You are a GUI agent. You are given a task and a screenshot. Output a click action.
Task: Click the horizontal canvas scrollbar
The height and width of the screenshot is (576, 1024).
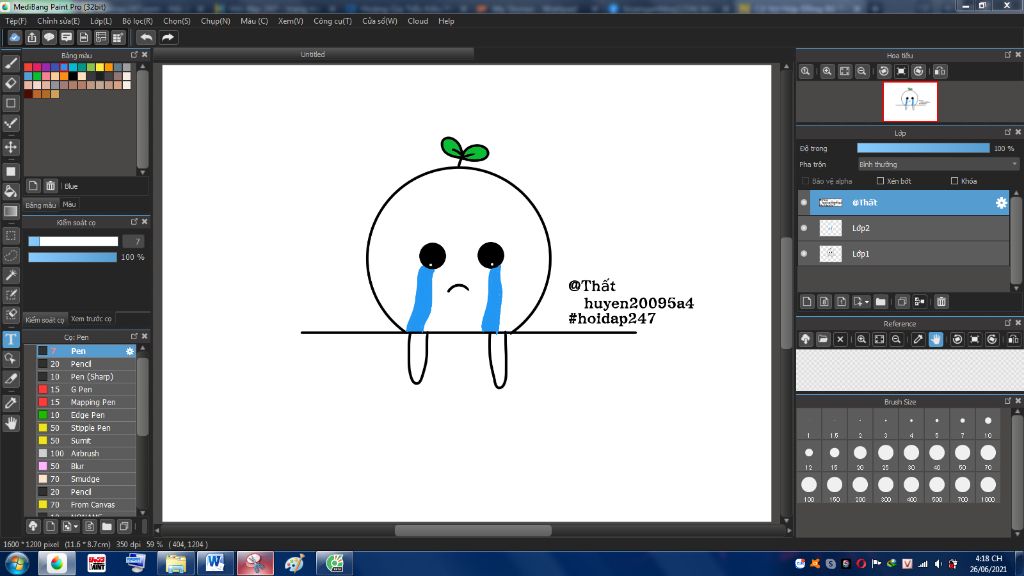(473, 530)
